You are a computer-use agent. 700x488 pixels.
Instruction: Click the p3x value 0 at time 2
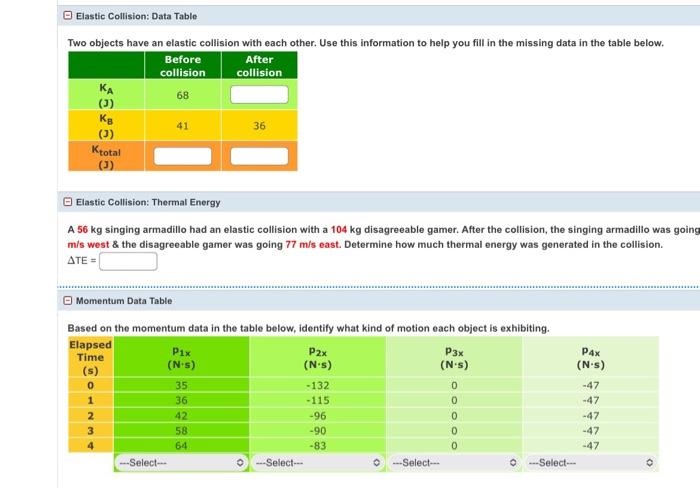coord(454,416)
